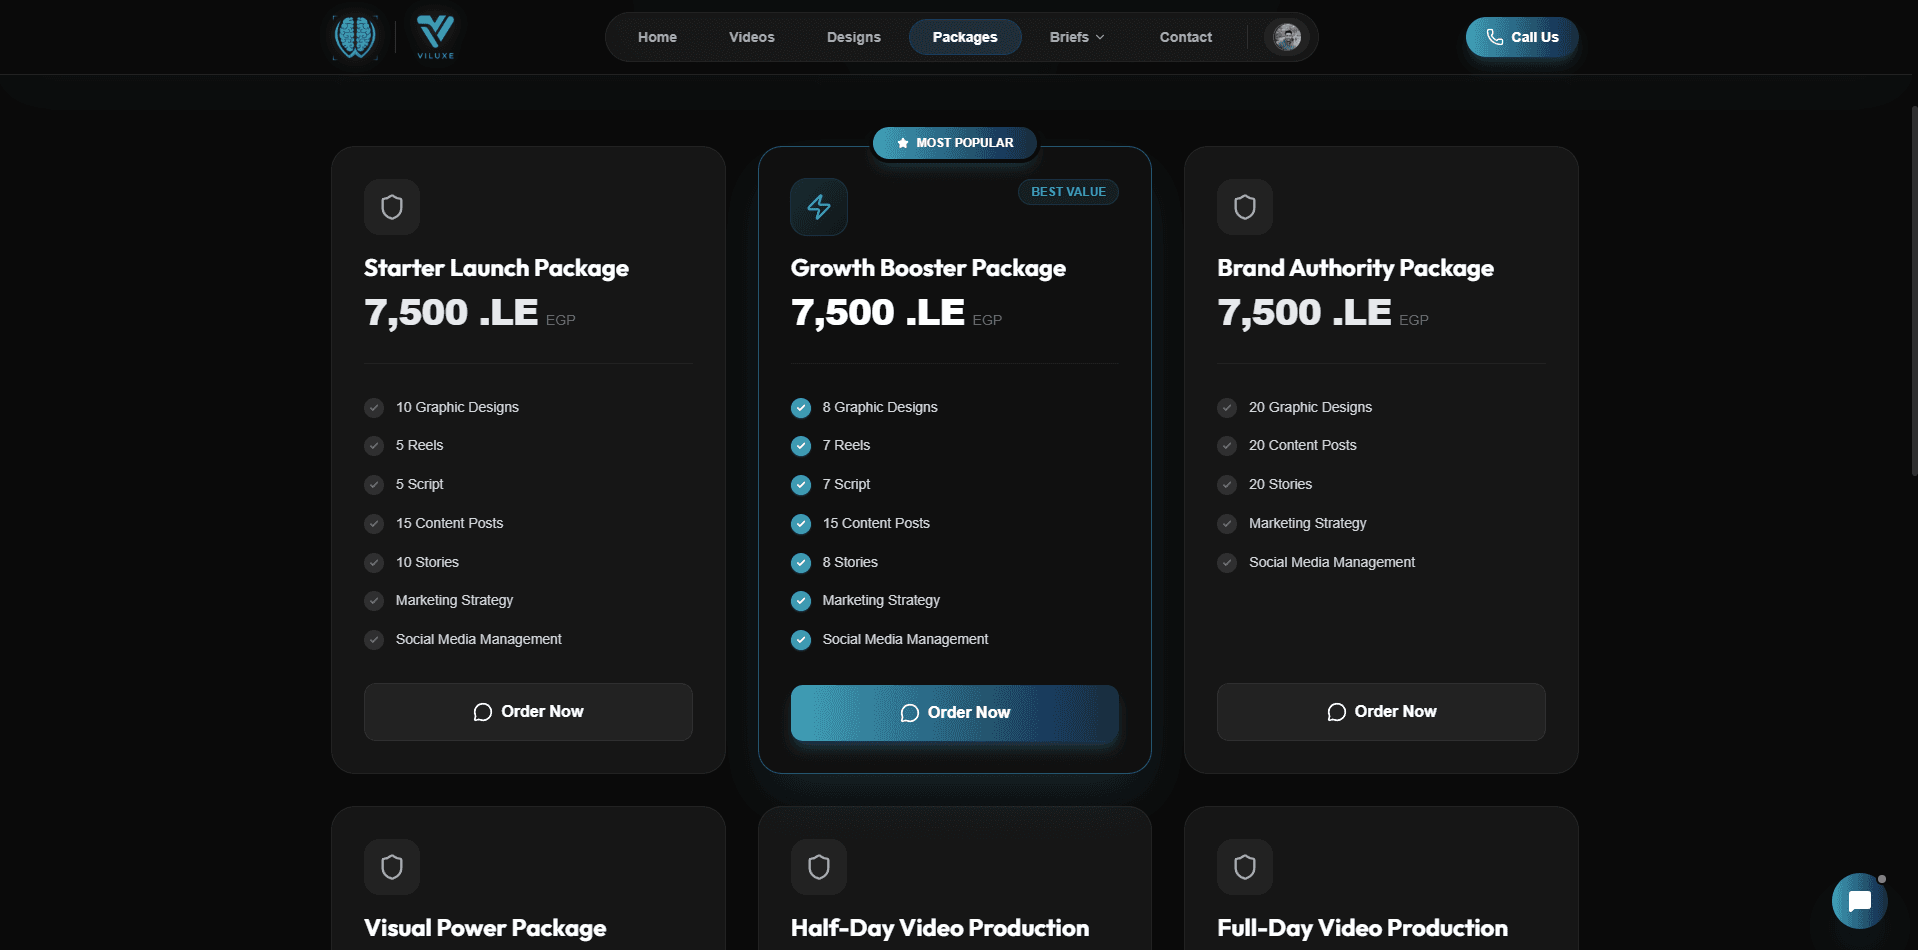This screenshot has height=950, width=1918.
Task: Click the Brand Authority Package title
Action: point(1355,268)
